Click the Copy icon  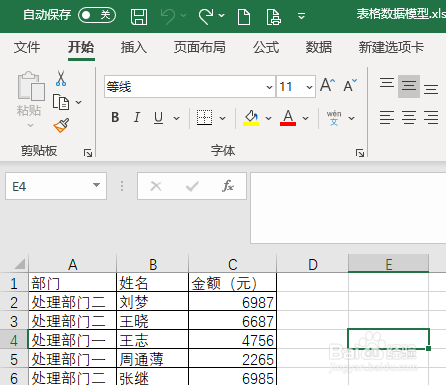(61, 102)
